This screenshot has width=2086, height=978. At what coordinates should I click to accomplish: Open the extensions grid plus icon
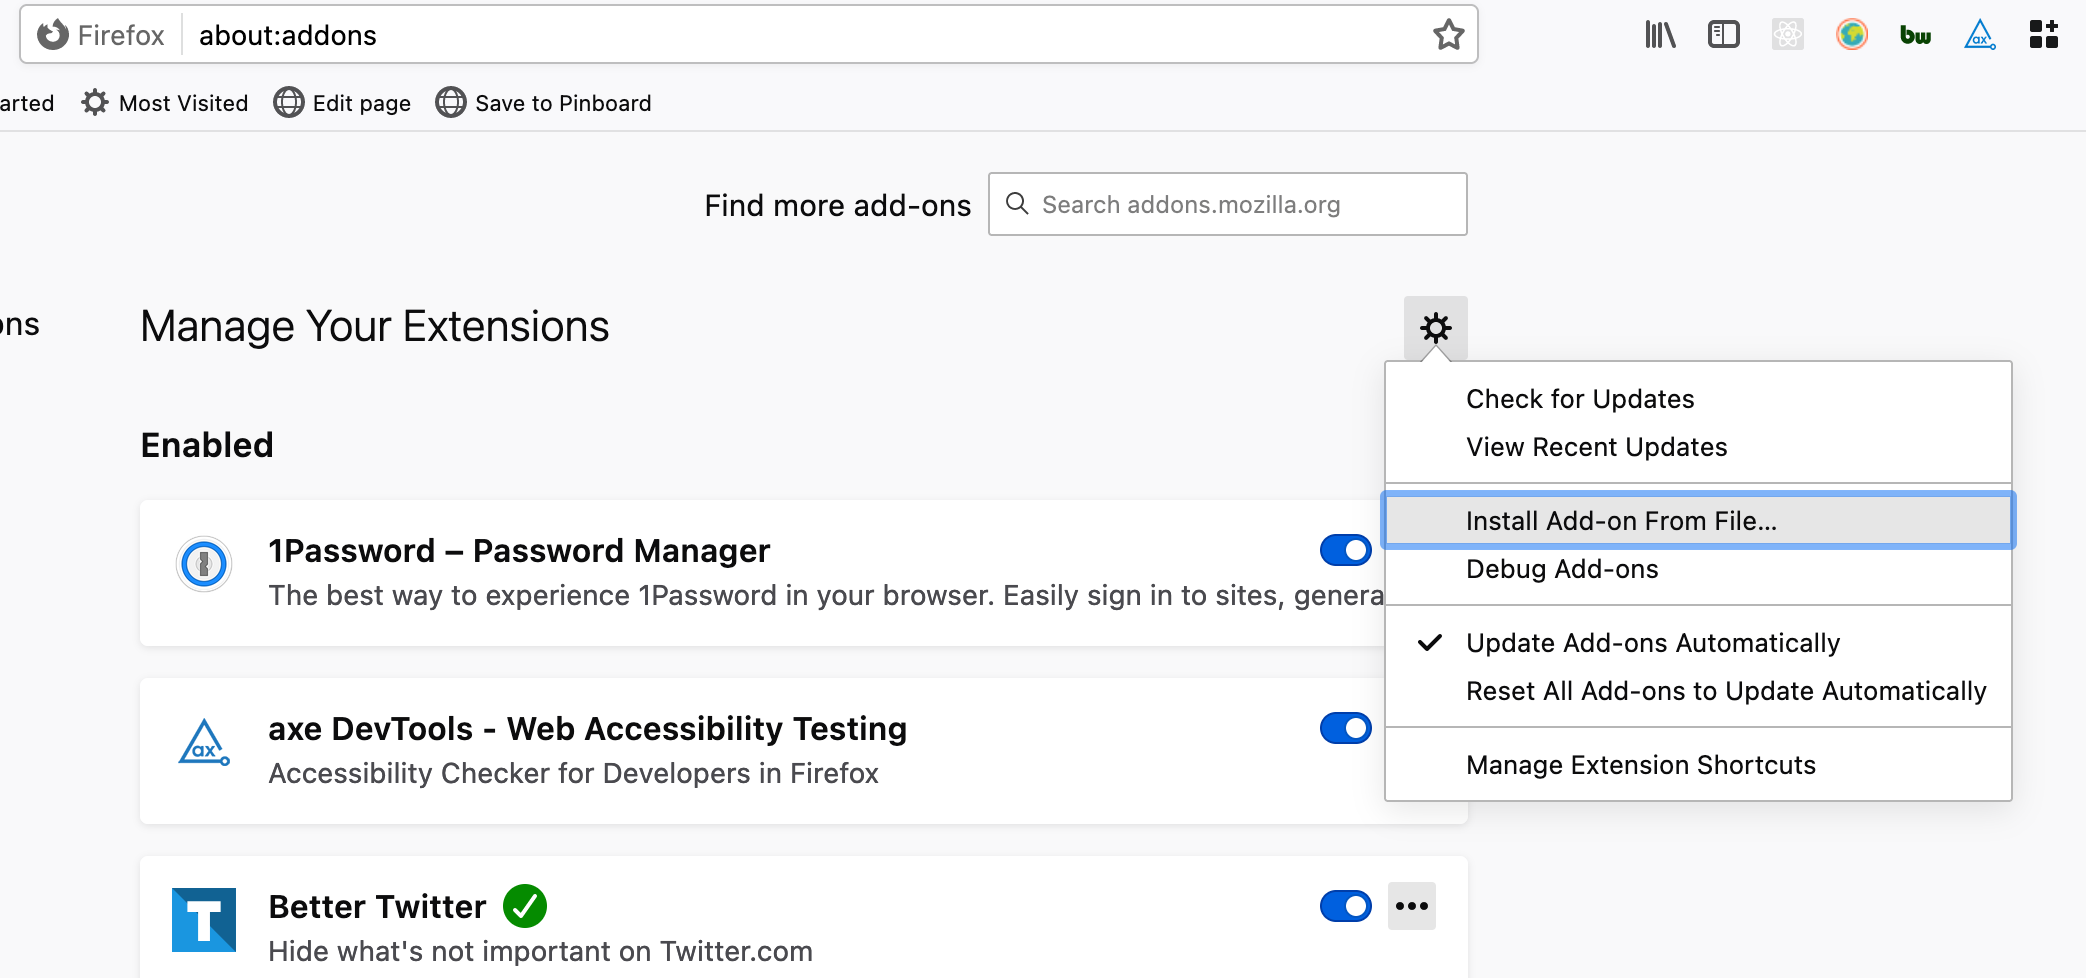coord(2044,35)
